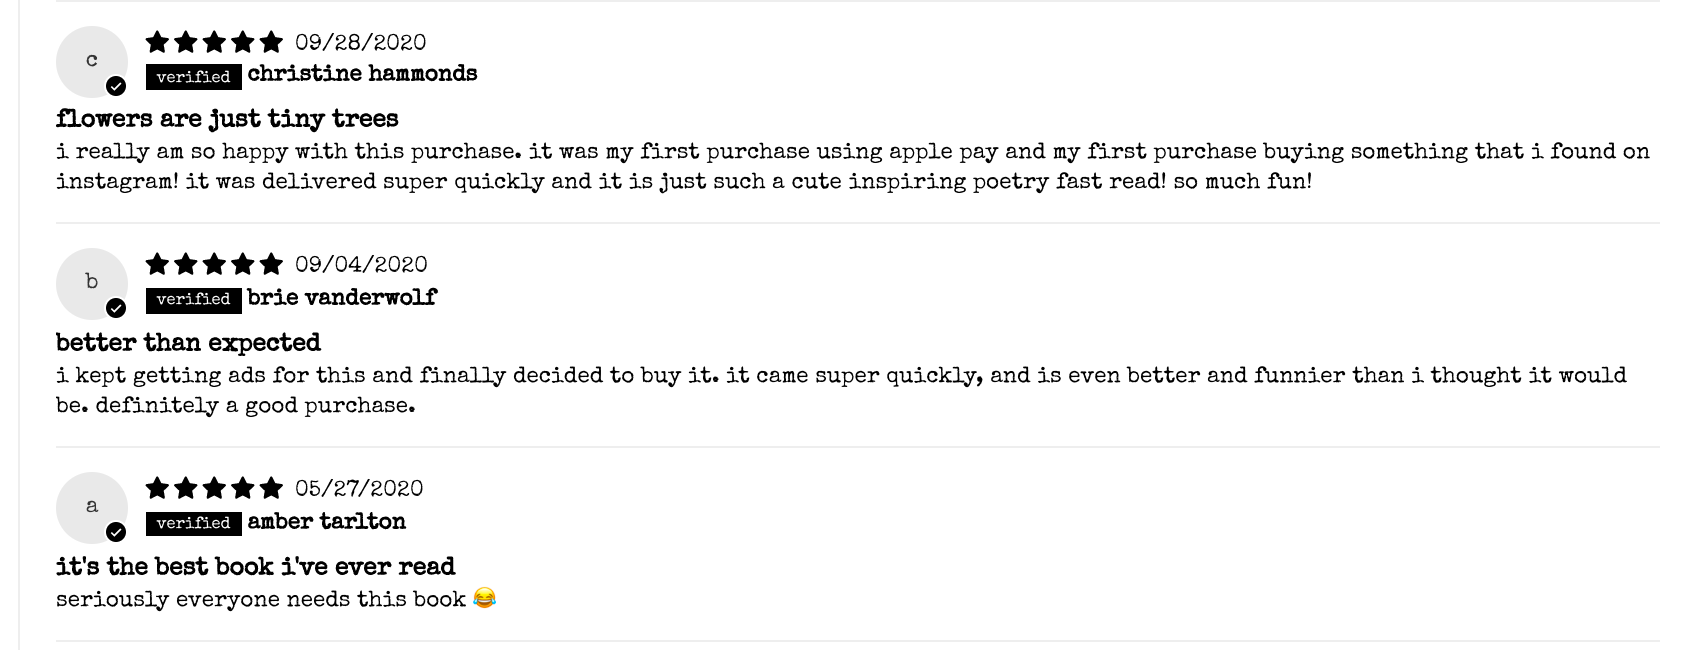The image size is (1694, 650).
Task: Select reviewer name christine hammonds
Action: coord(362,74)
